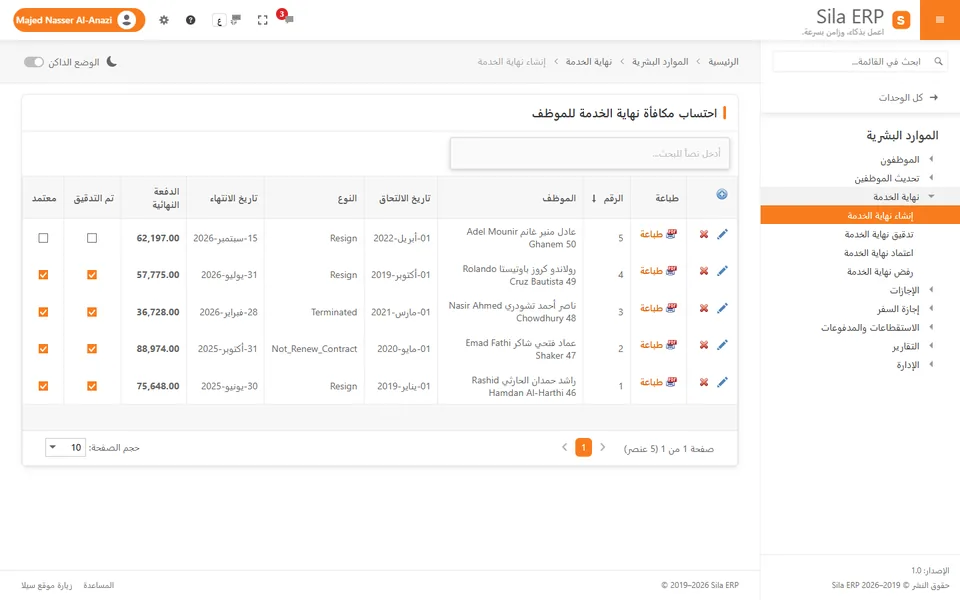
Task: Select إنشاء نهاية الخدمة menu item
Action: coord(860,216)
